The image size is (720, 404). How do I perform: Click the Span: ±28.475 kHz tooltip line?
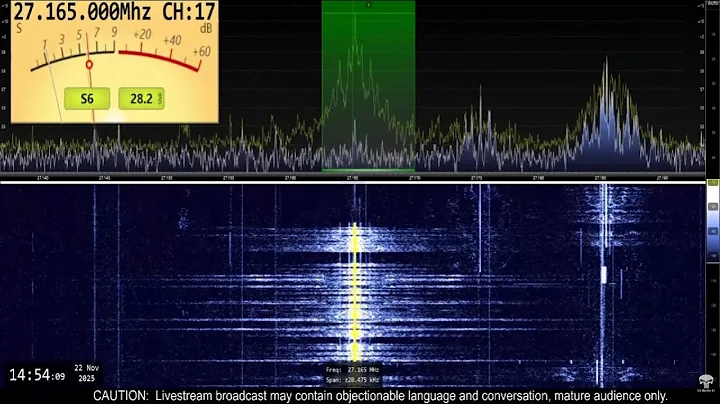(x=352, y=380)
